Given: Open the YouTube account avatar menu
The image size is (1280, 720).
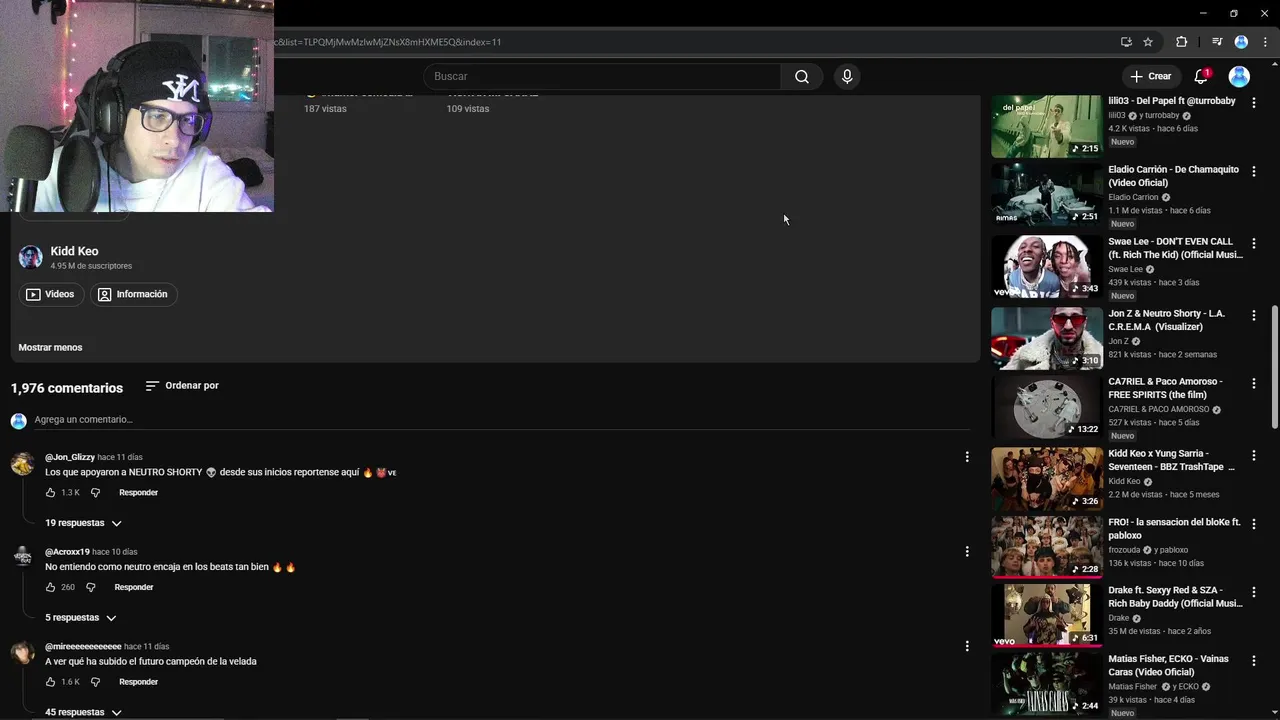Looking at the screenshot, I should point(1239,76).
